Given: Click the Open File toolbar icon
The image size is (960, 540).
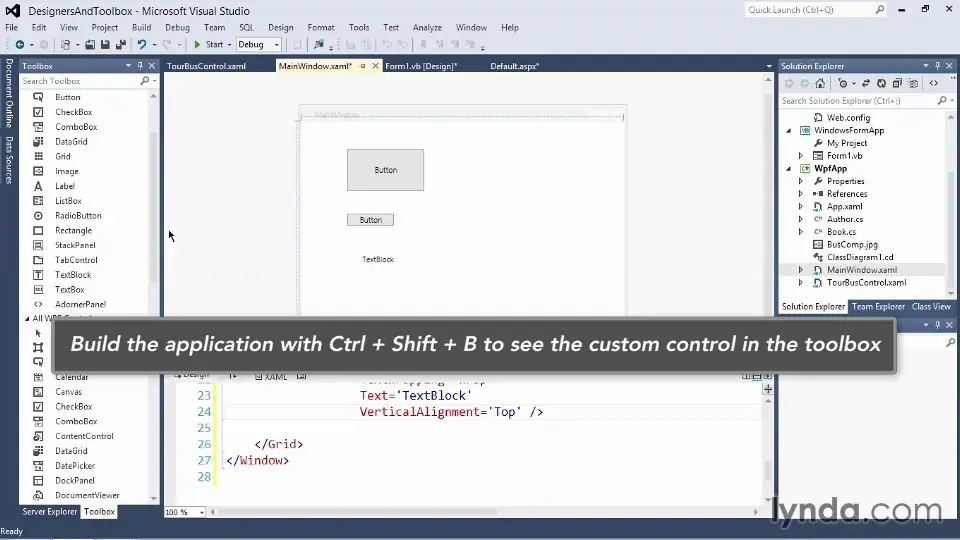Looking at the screenshot, I should click(x=90, y=45).
